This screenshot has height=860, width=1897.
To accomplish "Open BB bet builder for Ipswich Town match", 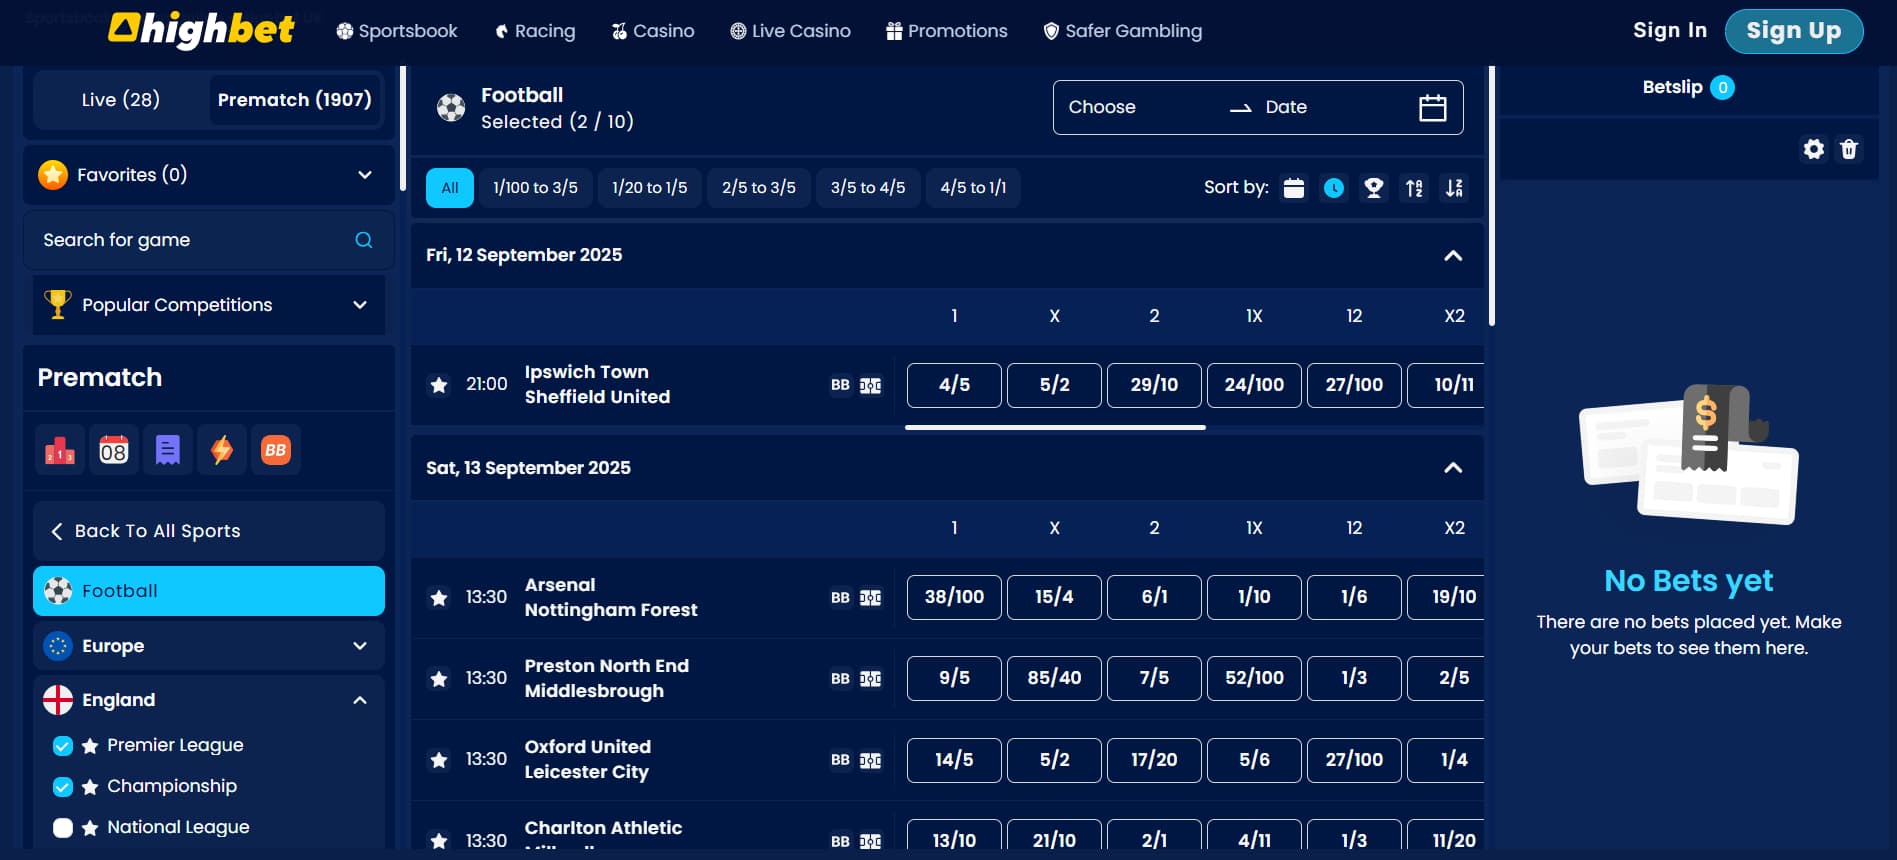I will point(840,385).
